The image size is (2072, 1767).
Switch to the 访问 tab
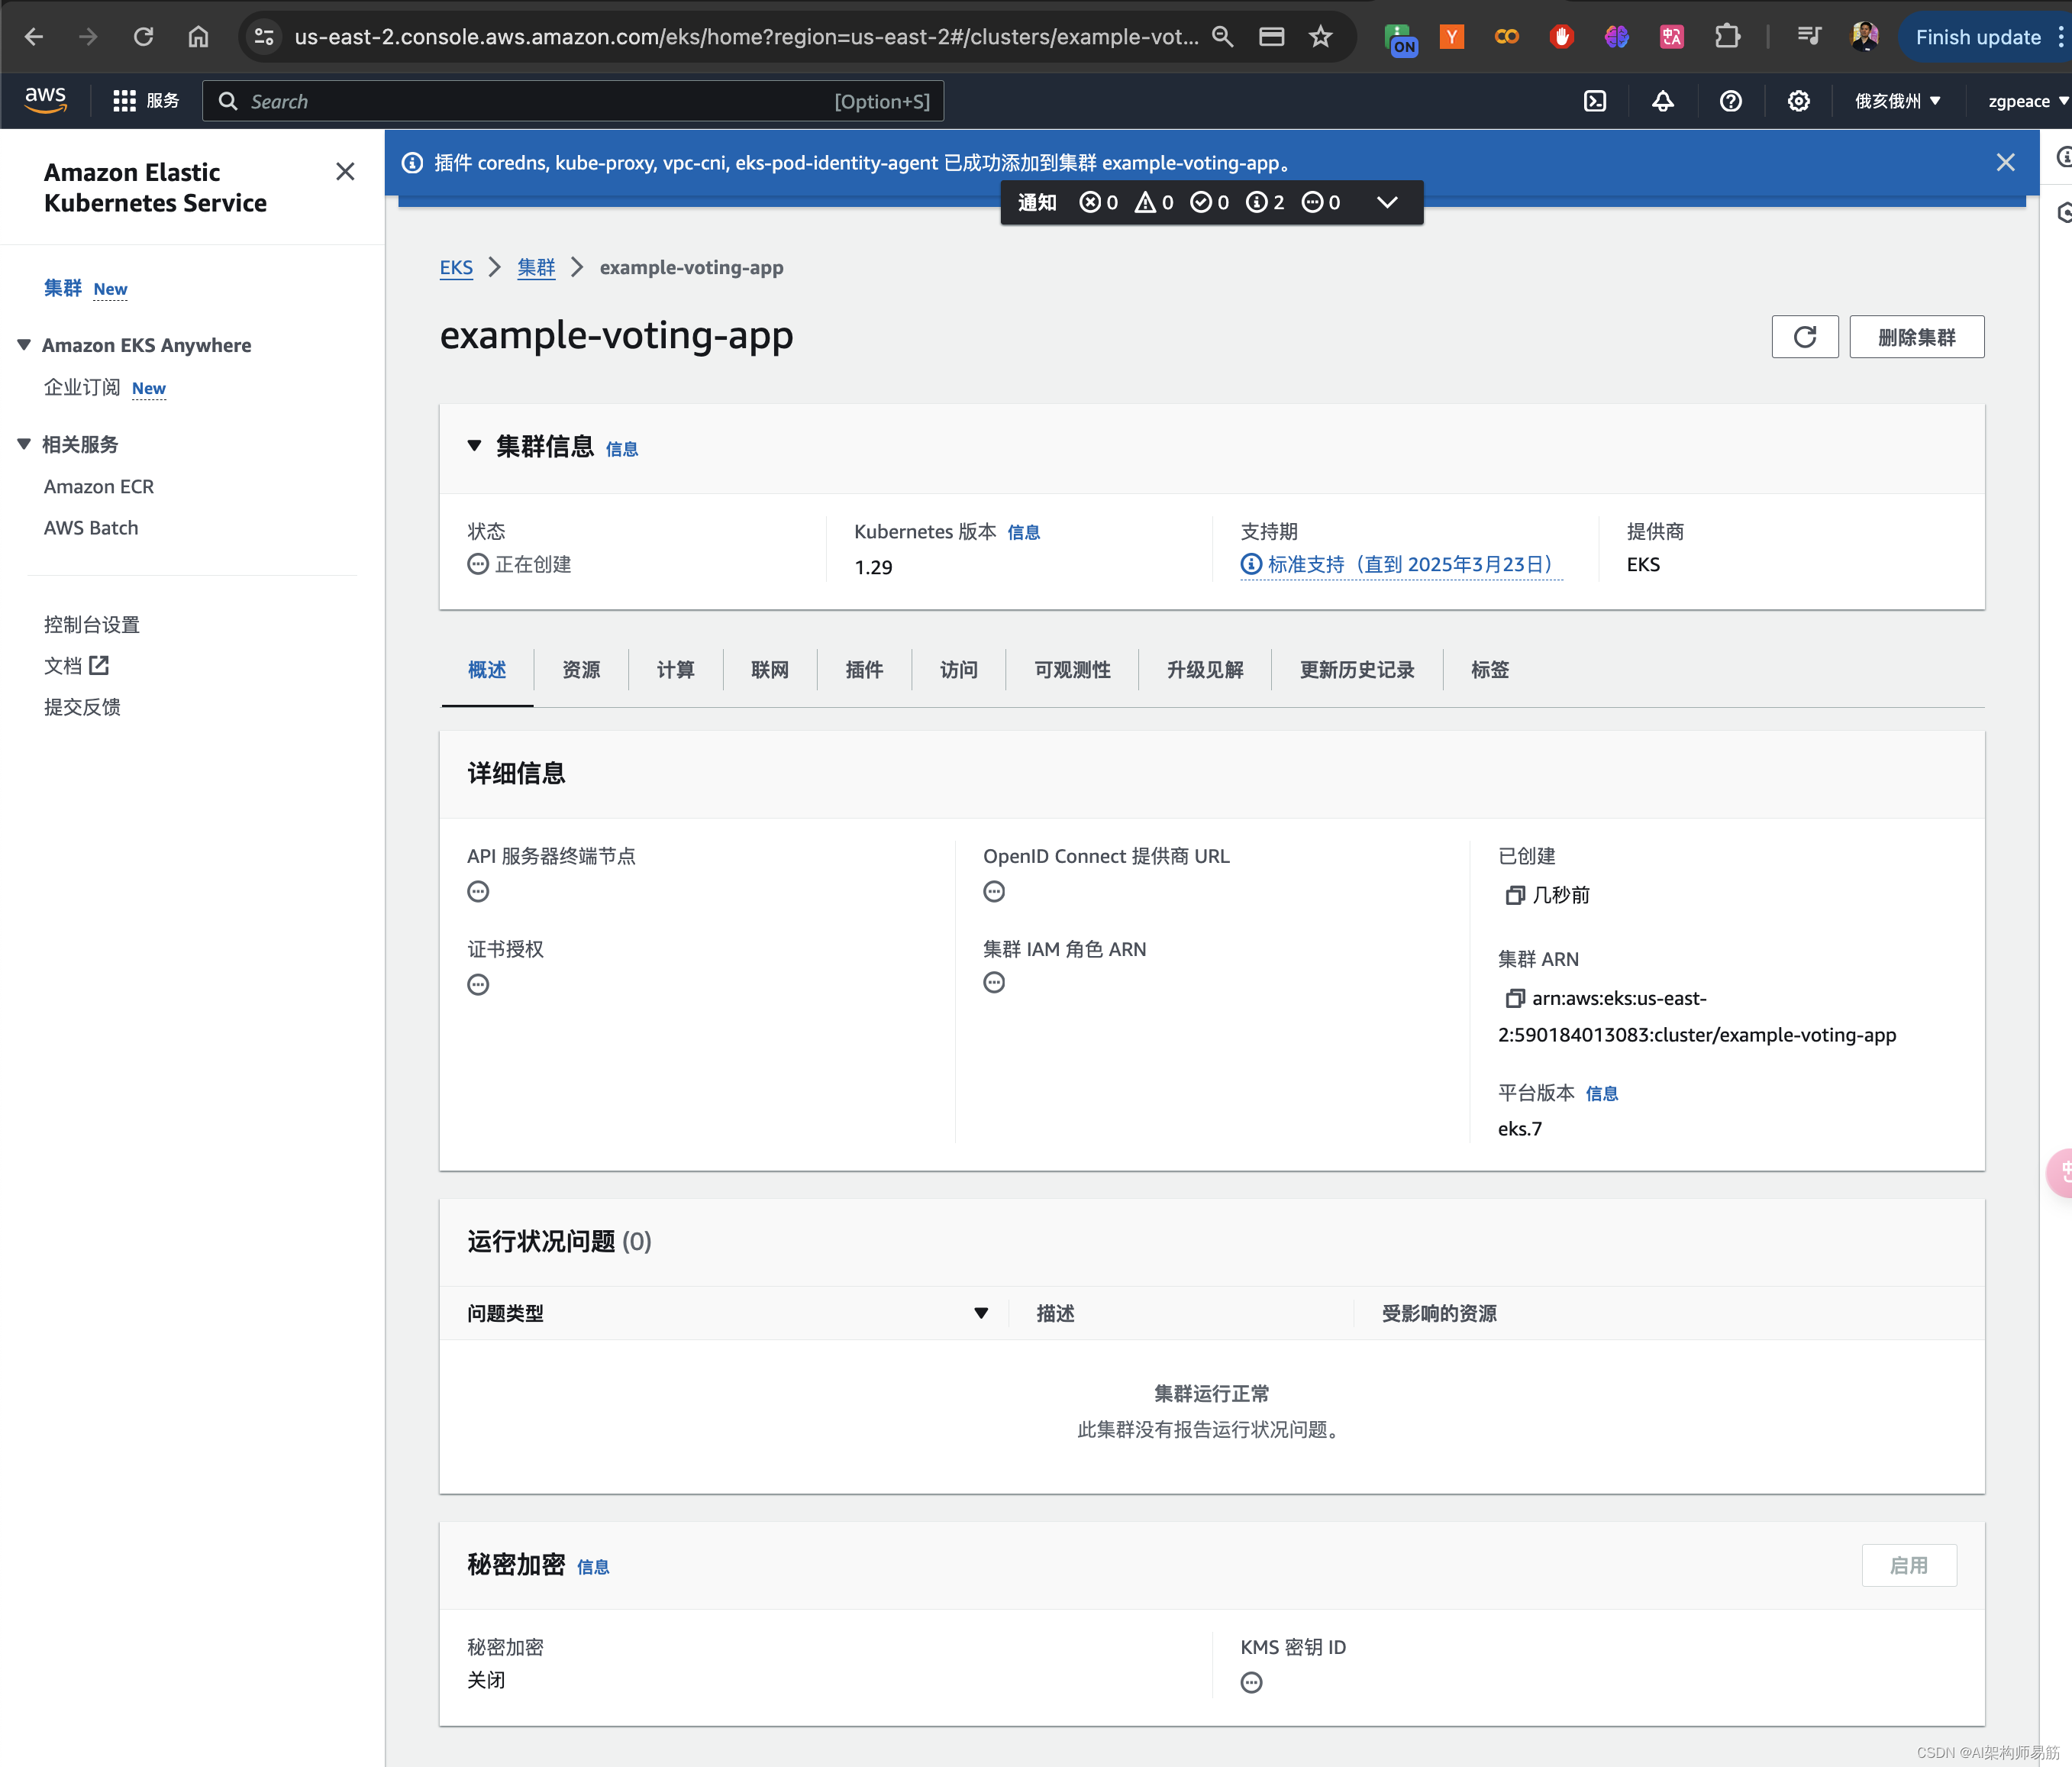958,670
